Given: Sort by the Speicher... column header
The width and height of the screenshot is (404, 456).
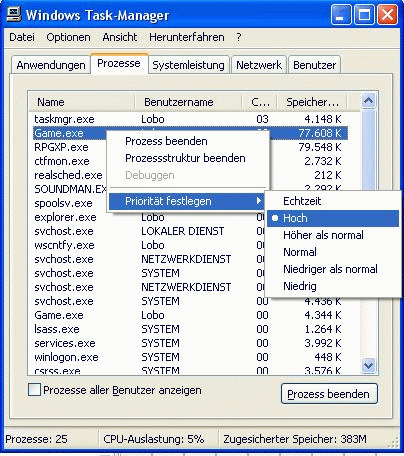Looking at the screenshot, I should [313, 102].
